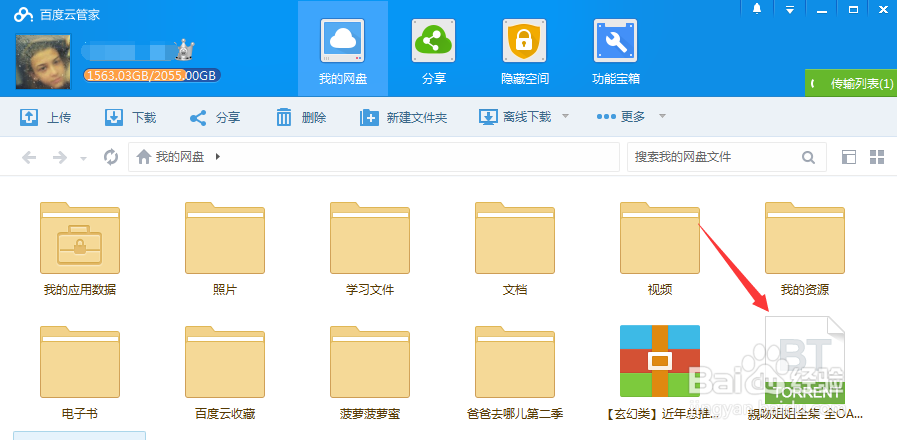
Task: Select the 文档 folder
Action: [x=515, y=249]
